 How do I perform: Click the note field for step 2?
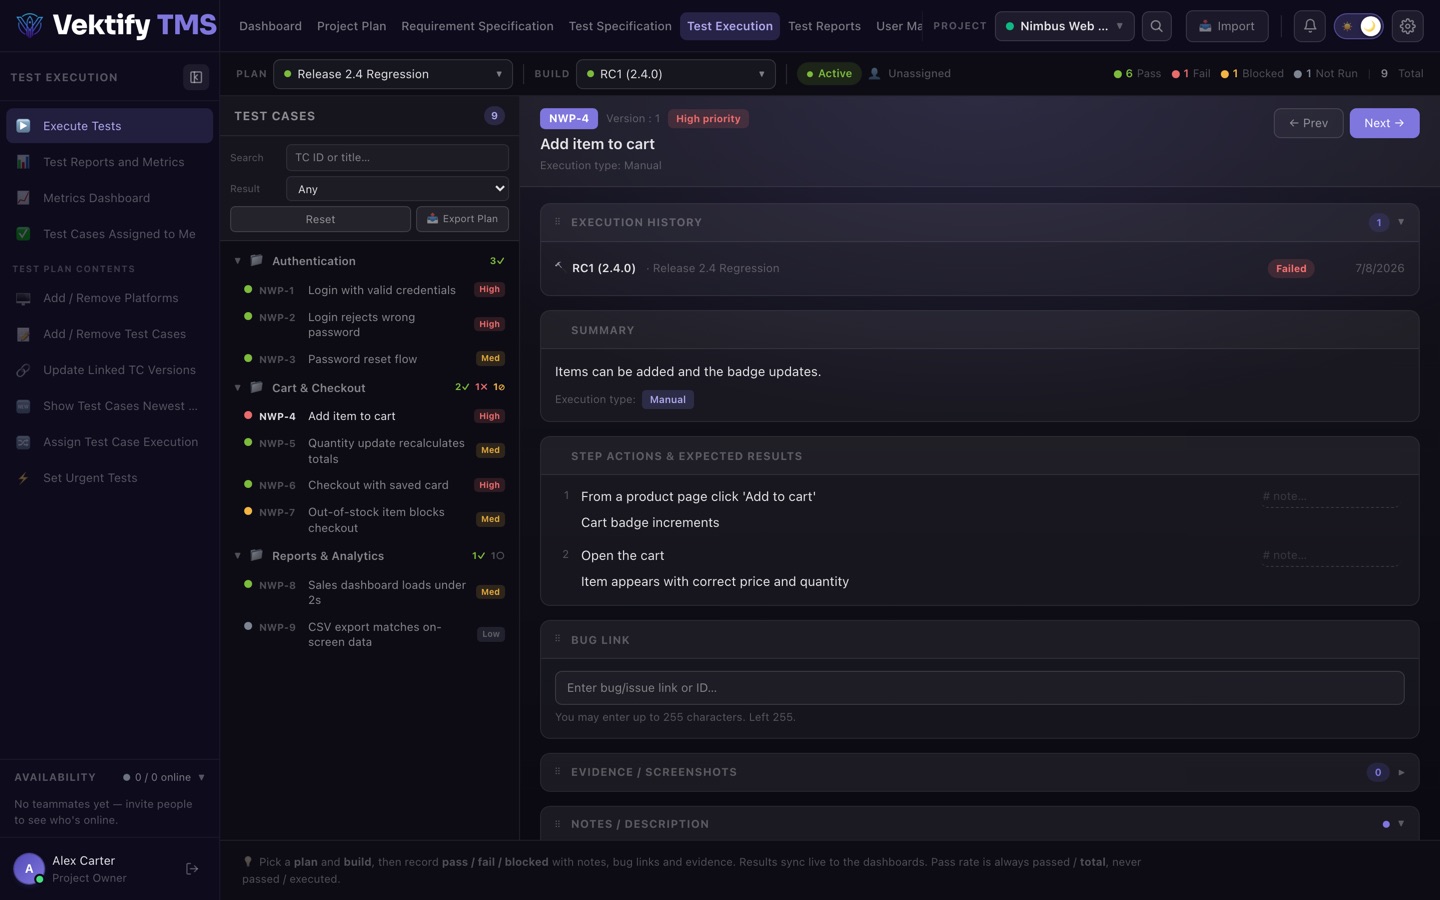point(1330,556)
